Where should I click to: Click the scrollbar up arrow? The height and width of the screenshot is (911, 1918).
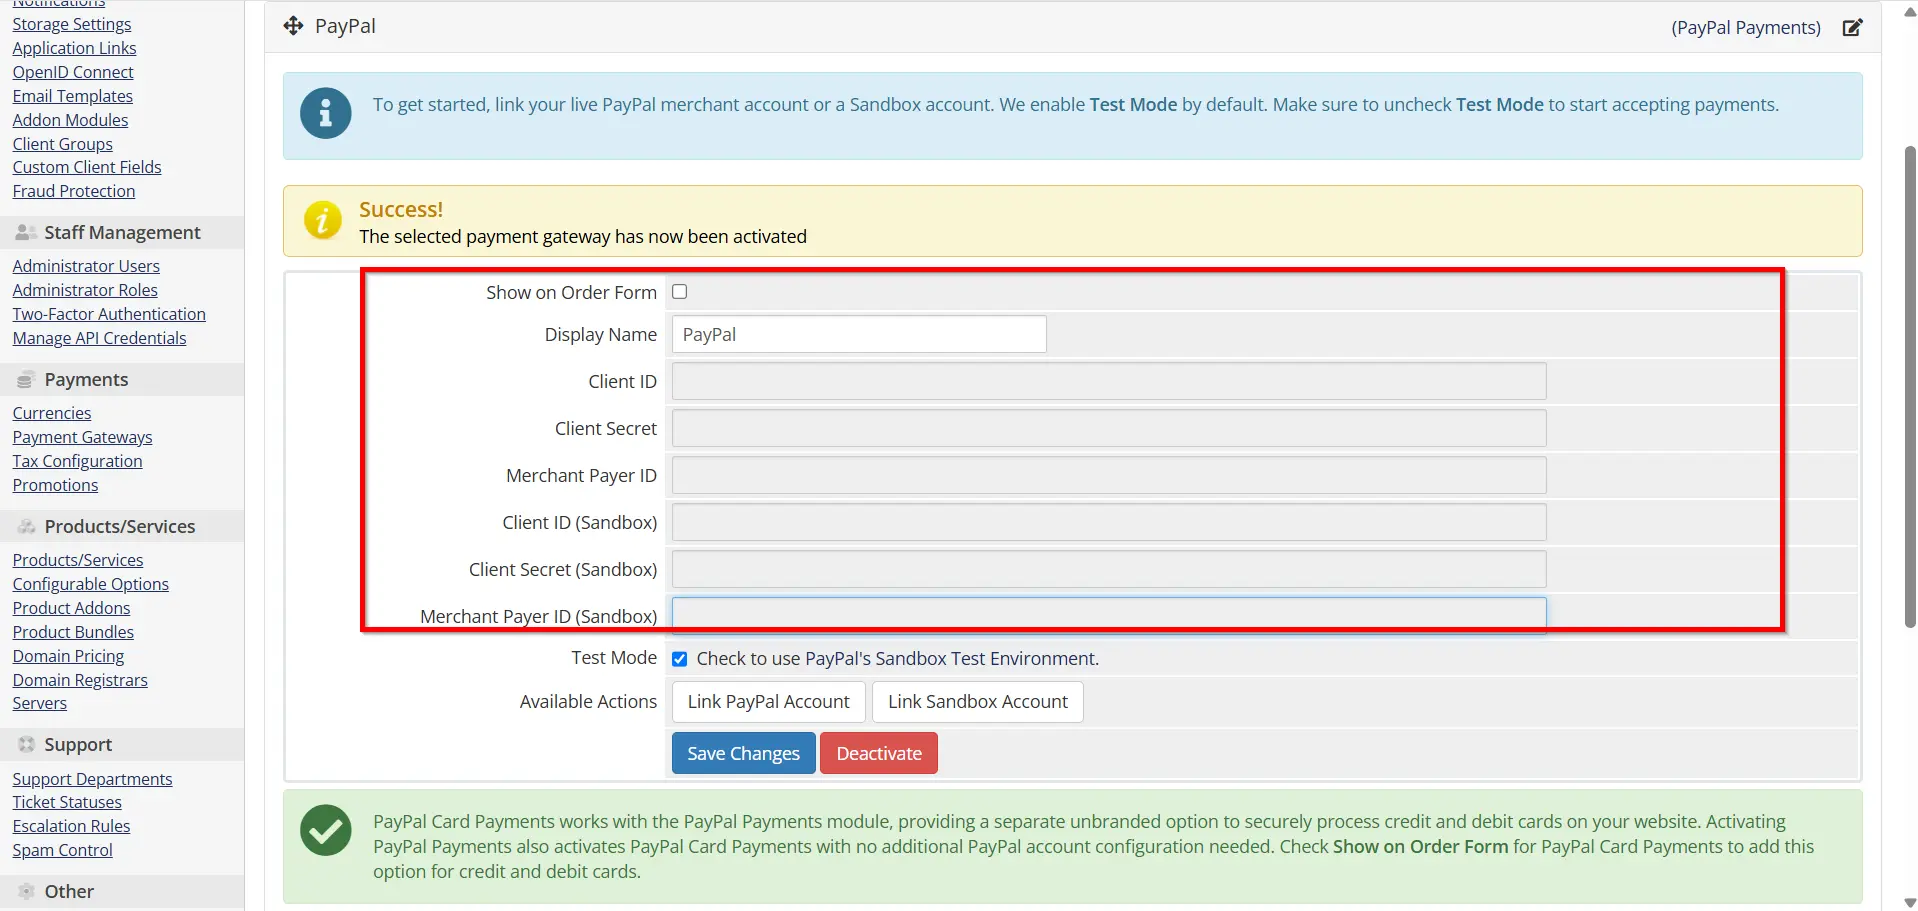pyautogui.click(x=1909, y=13)
